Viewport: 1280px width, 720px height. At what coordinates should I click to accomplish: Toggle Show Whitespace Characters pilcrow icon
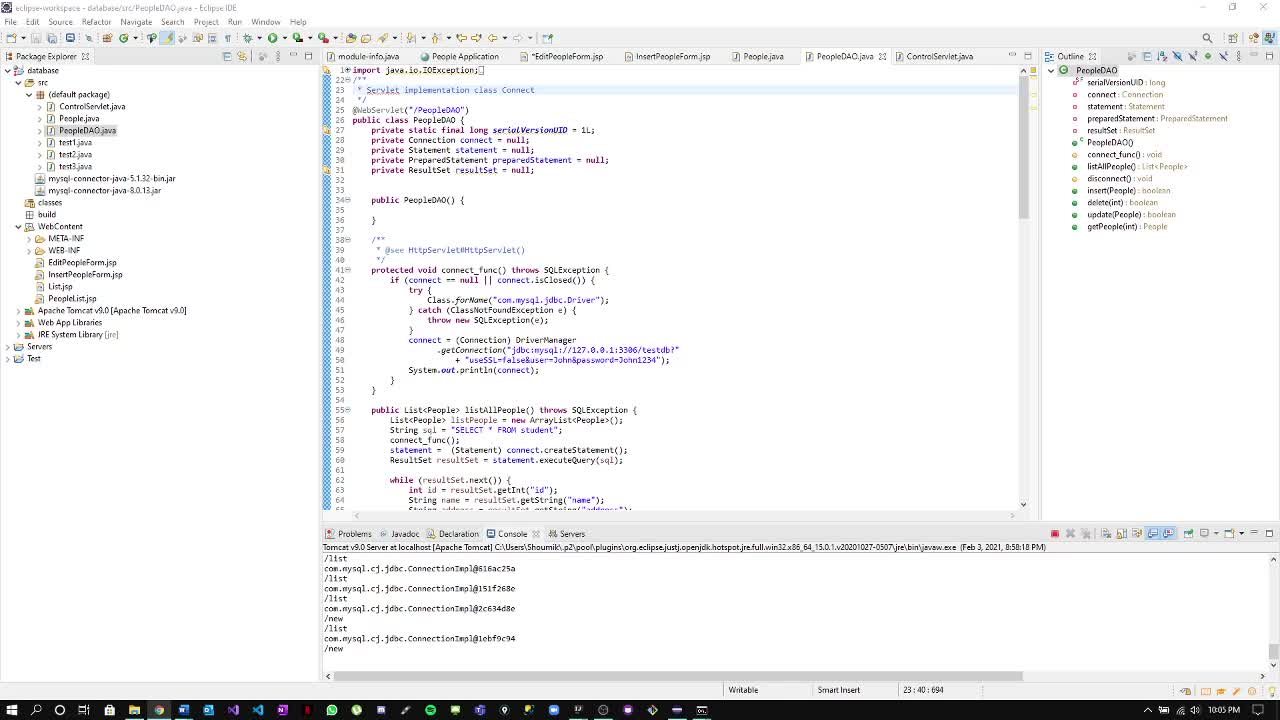[227, 38]
